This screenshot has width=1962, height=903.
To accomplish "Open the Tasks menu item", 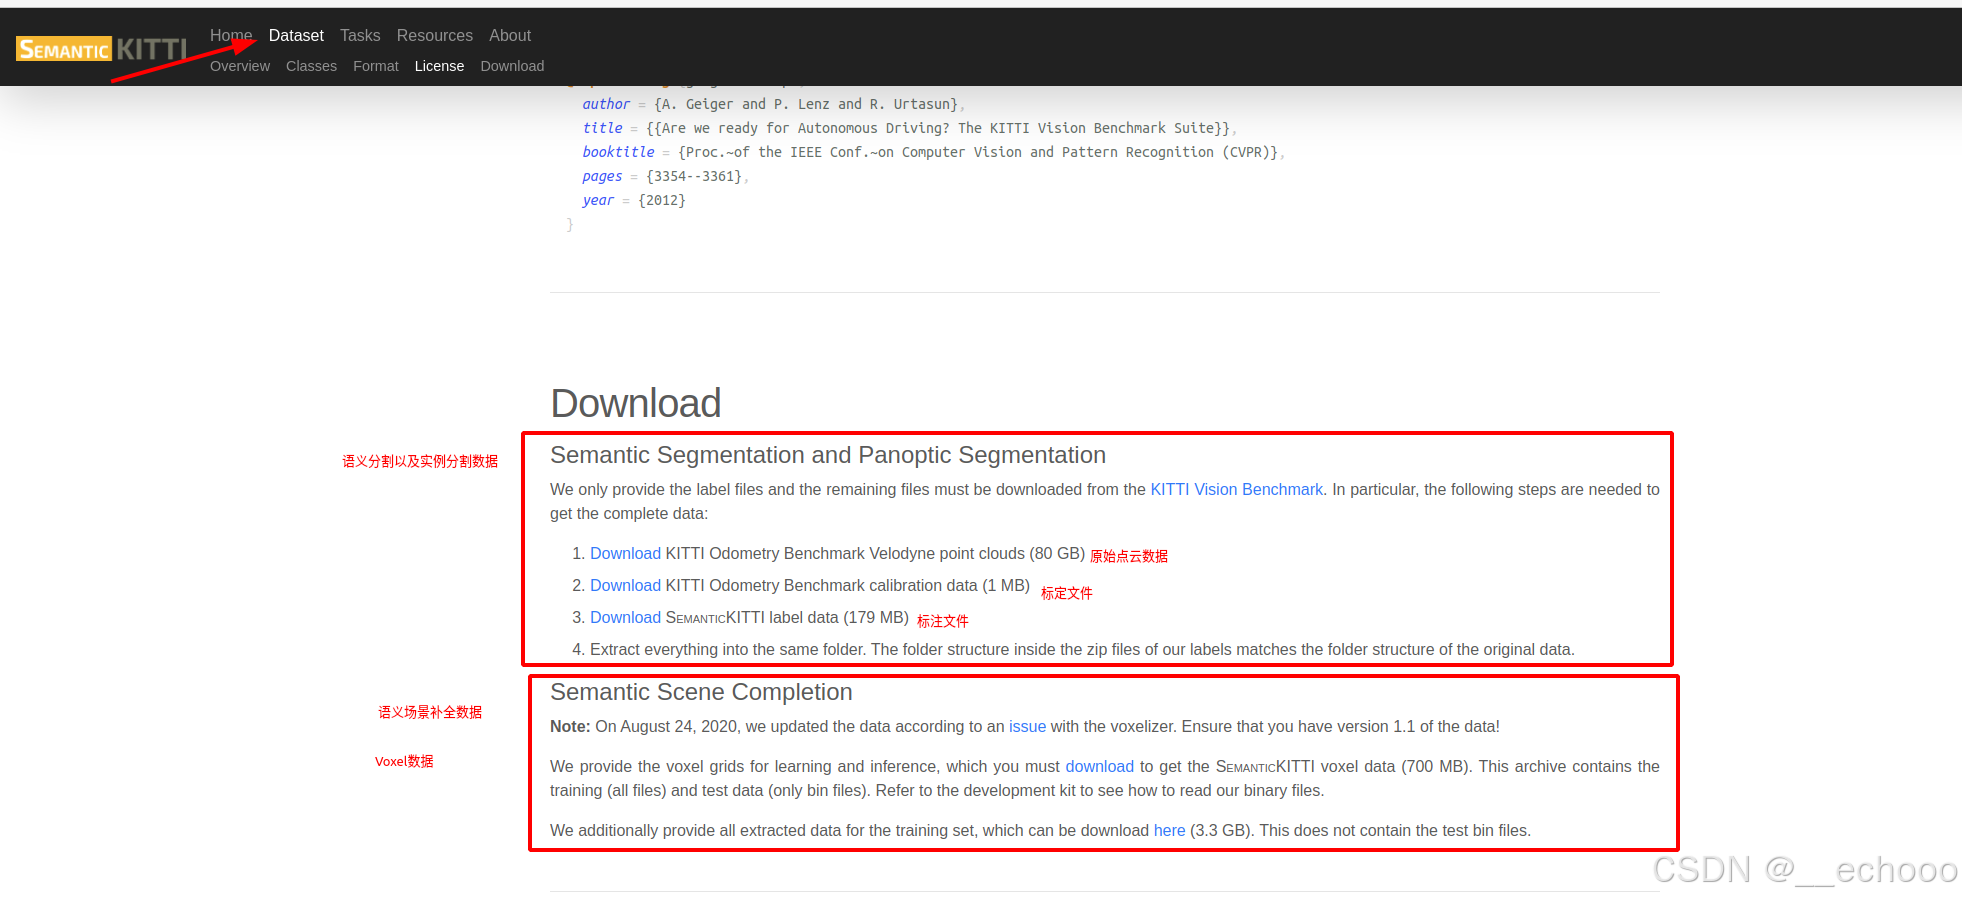I will 360,35.
